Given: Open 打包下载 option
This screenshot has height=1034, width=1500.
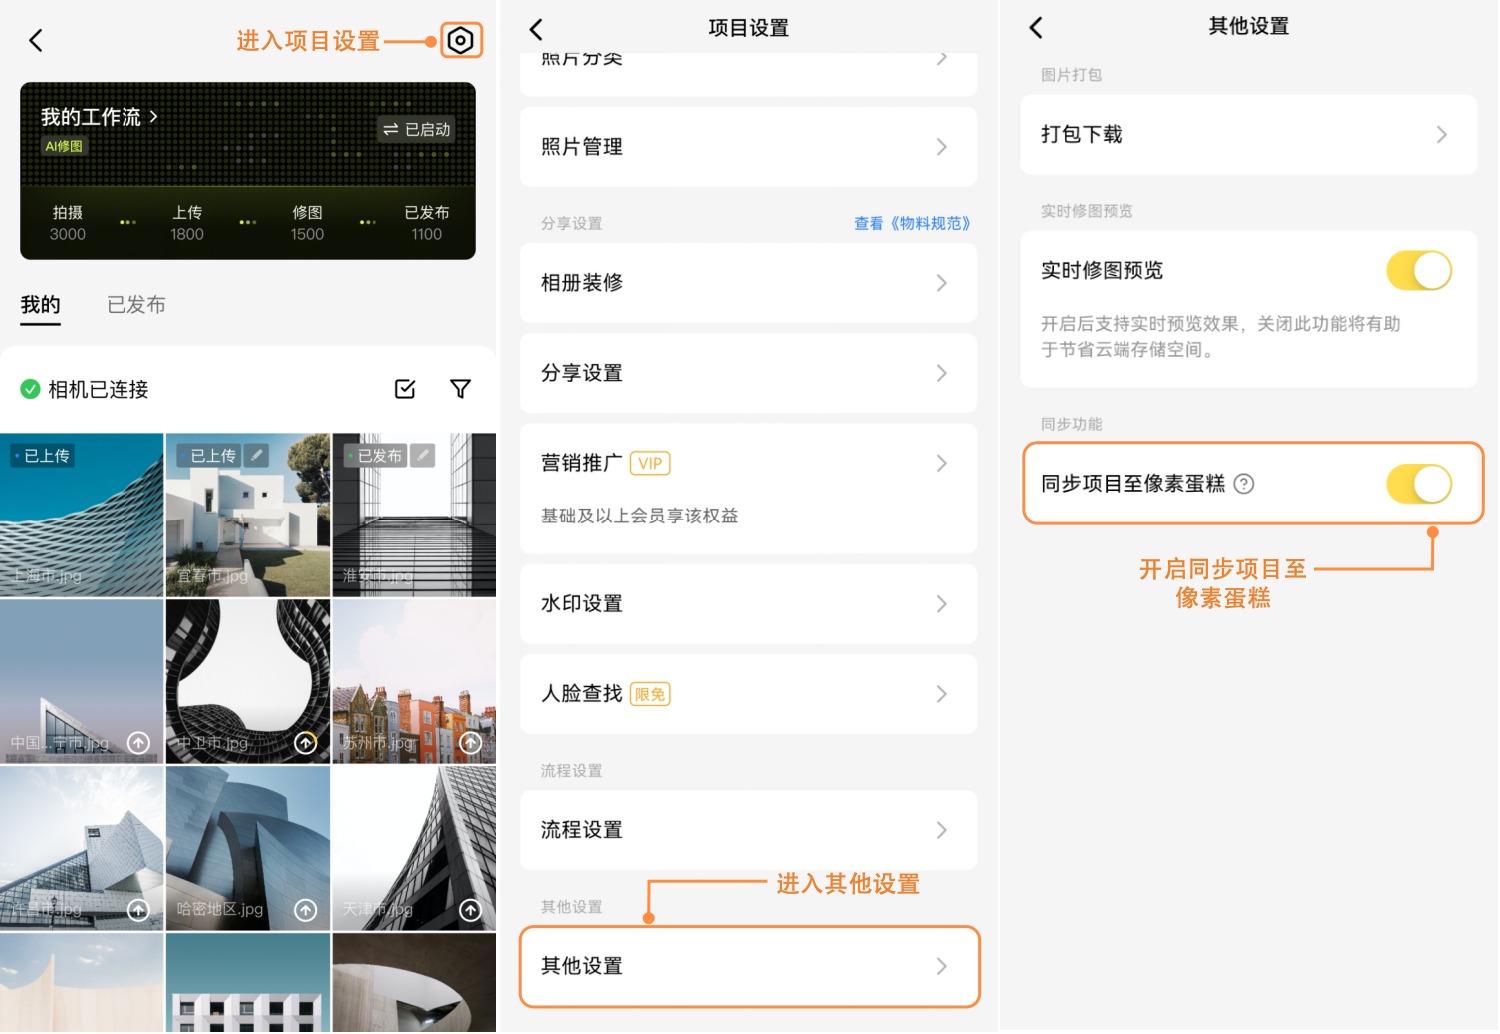Looking at the screenshot, I should pyautogui.click(x=1247, y=135).
